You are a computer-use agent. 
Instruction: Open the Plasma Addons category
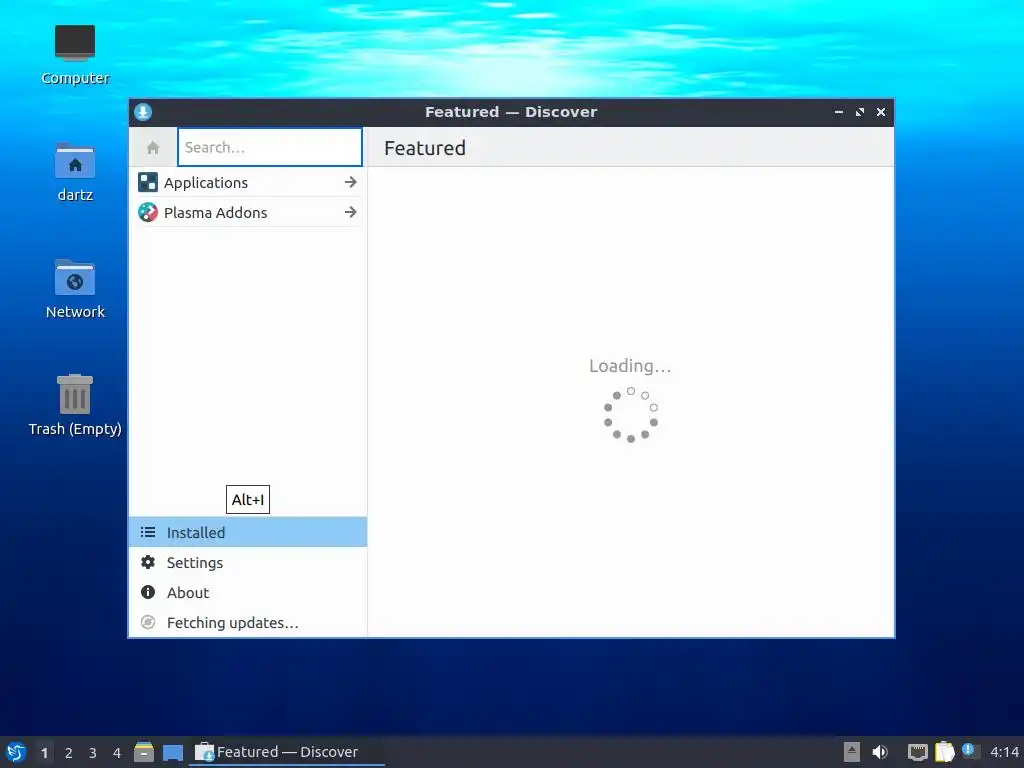(248, 212)
